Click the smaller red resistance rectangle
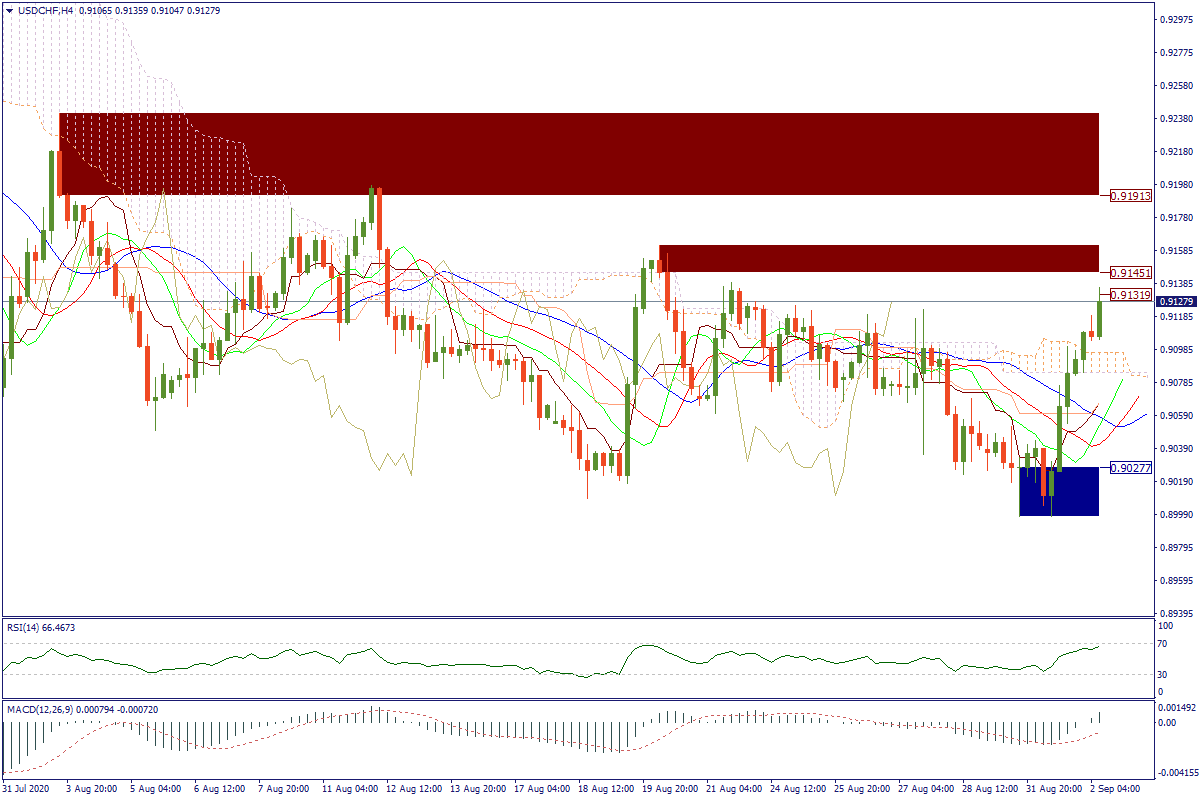The width and height of the screenshot is (1200, 800). coord(878,258)
